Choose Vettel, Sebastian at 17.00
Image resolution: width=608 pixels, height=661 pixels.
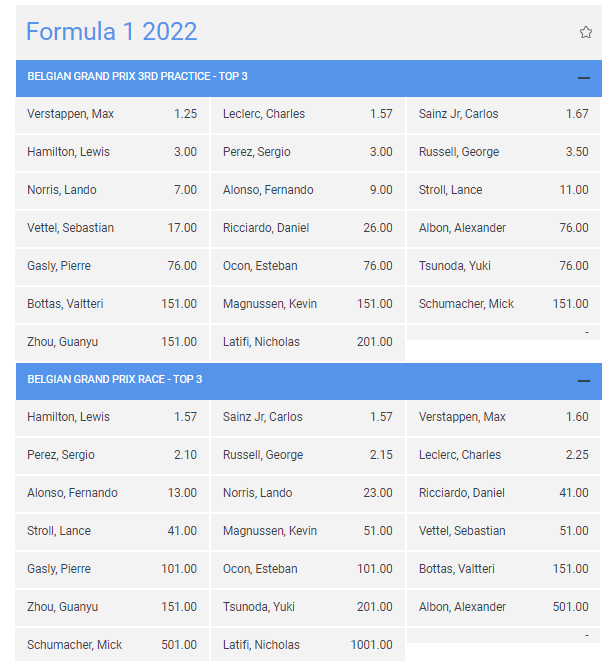pos(112,228)
